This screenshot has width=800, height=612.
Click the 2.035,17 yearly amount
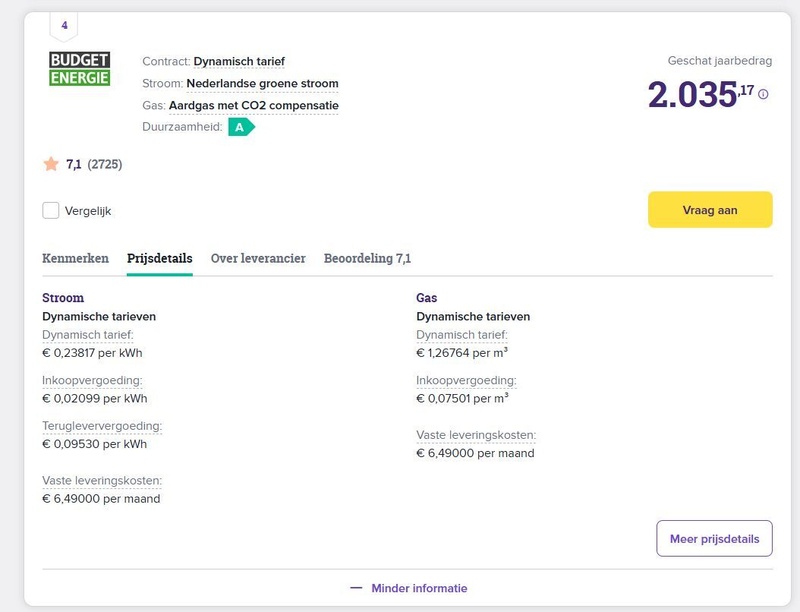point(701,94)
